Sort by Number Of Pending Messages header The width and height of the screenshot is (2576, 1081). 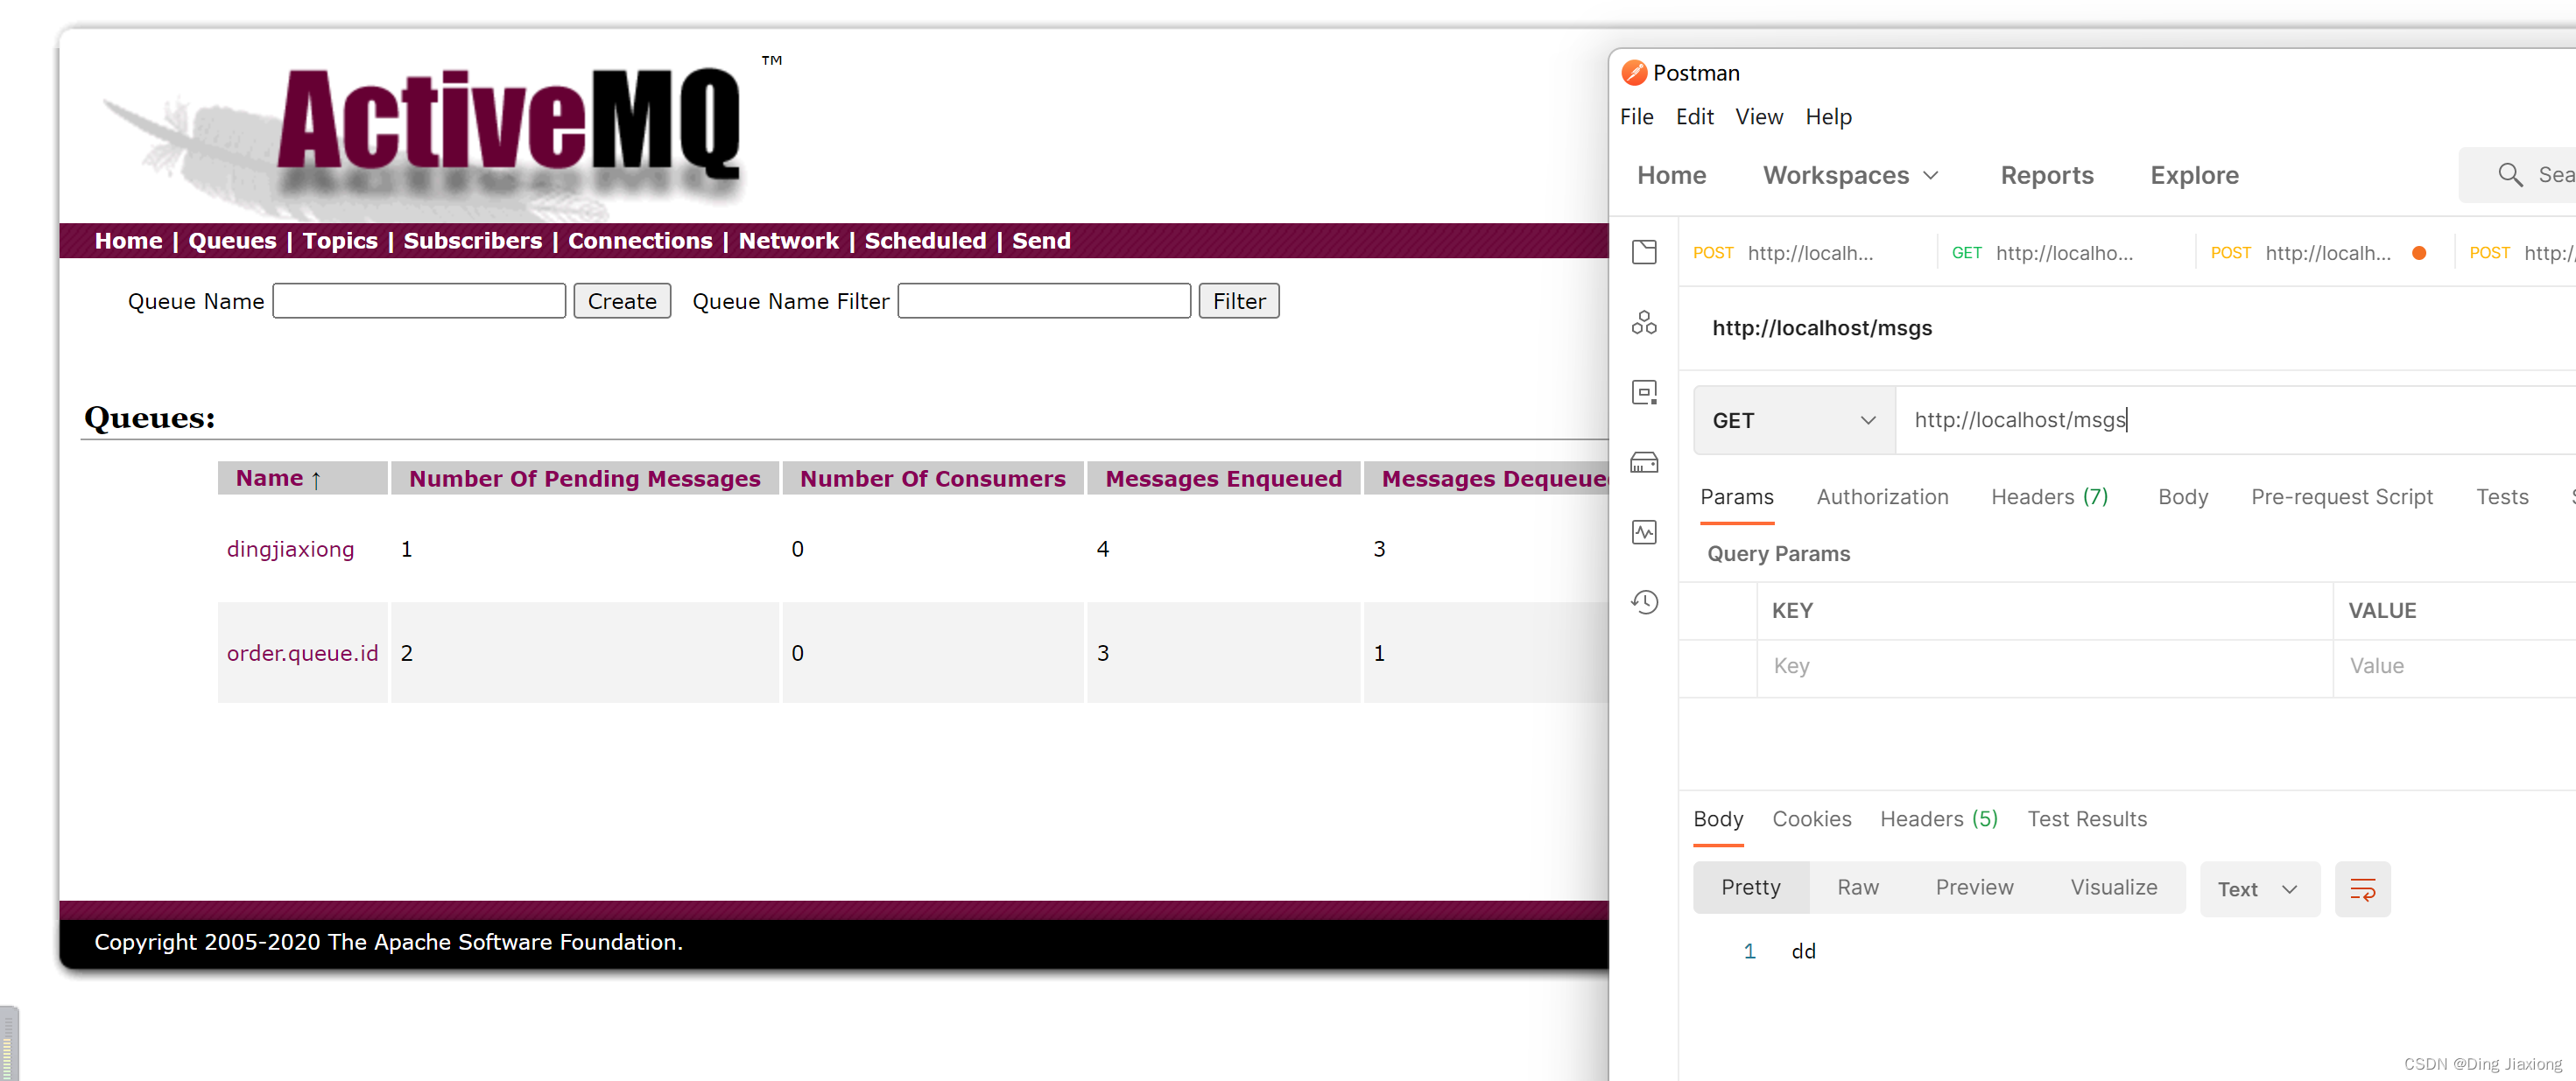(584, 479)
